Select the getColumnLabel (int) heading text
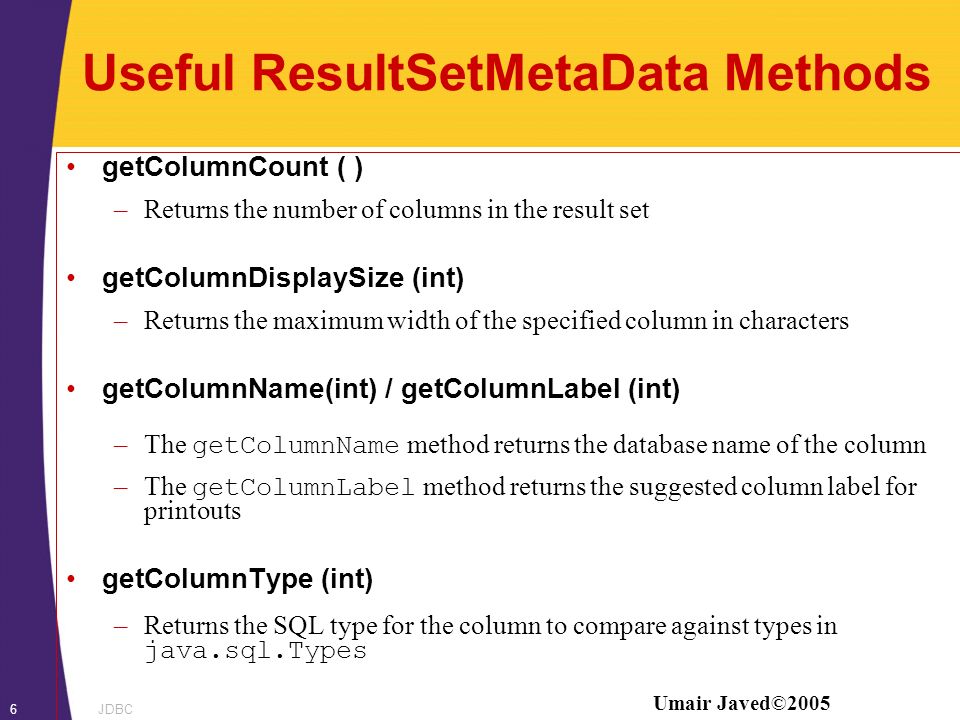Image resolution: width=960 pixels, height=720 pixels. (x=541, y=389)
